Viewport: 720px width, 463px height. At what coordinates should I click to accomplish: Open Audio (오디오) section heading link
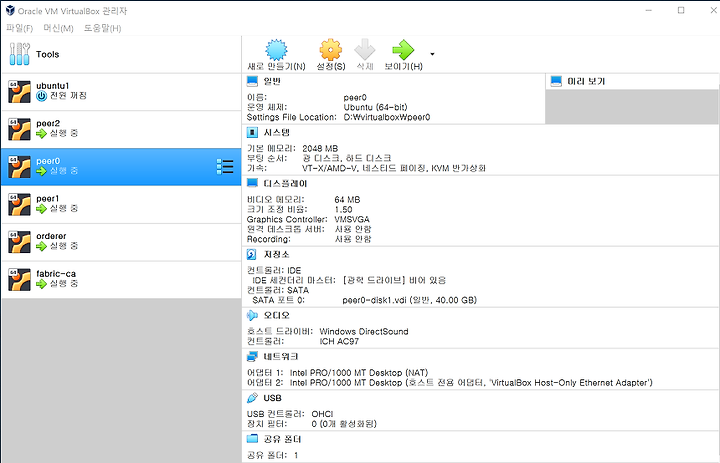tap(276, 315)
